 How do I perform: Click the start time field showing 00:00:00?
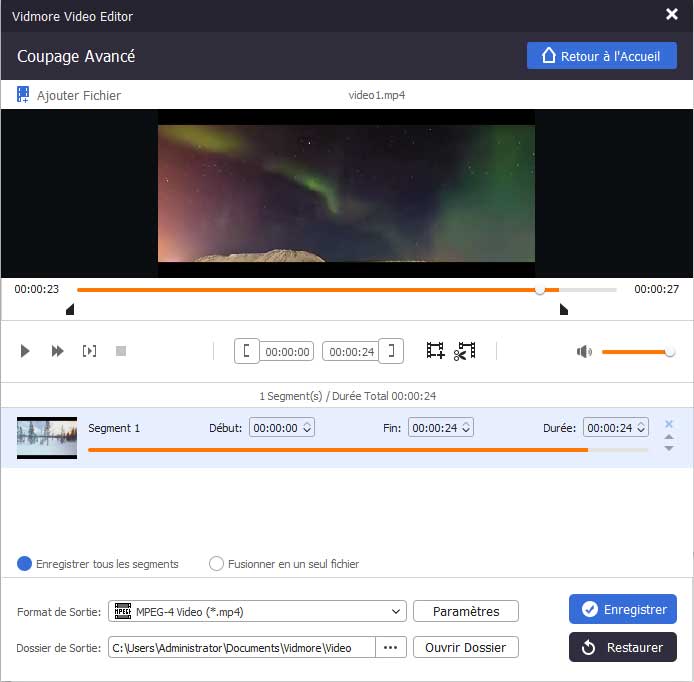(287, 351)
